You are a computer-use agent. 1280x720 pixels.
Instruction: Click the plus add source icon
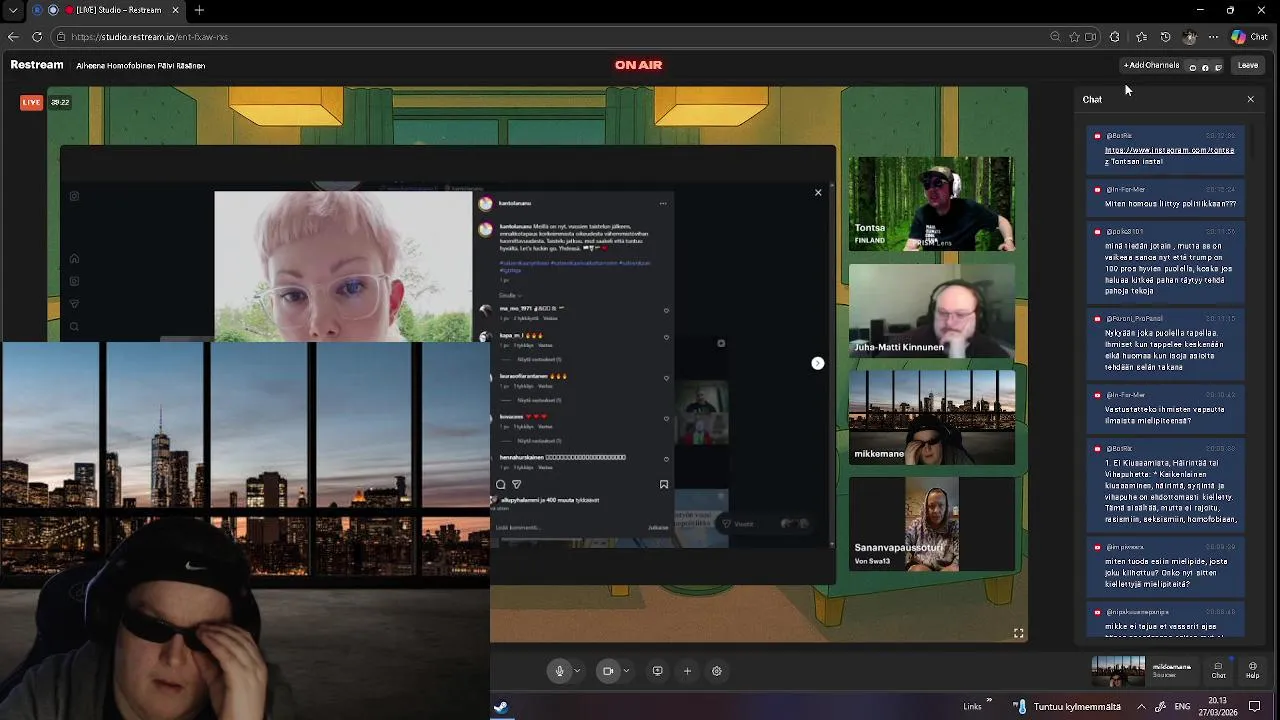[687, 671]
